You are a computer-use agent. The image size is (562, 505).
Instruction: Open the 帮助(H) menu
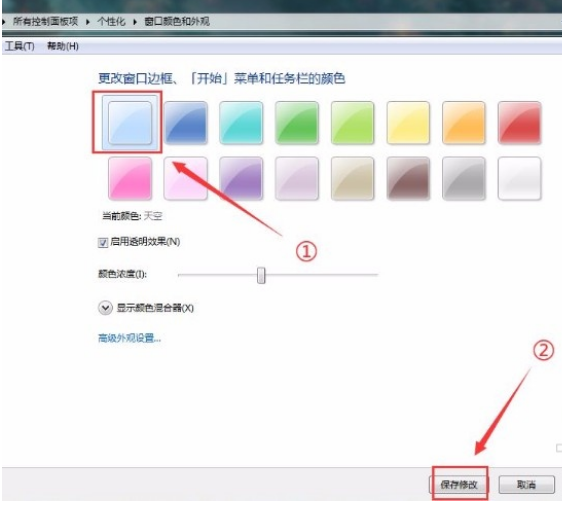(63, 46)
